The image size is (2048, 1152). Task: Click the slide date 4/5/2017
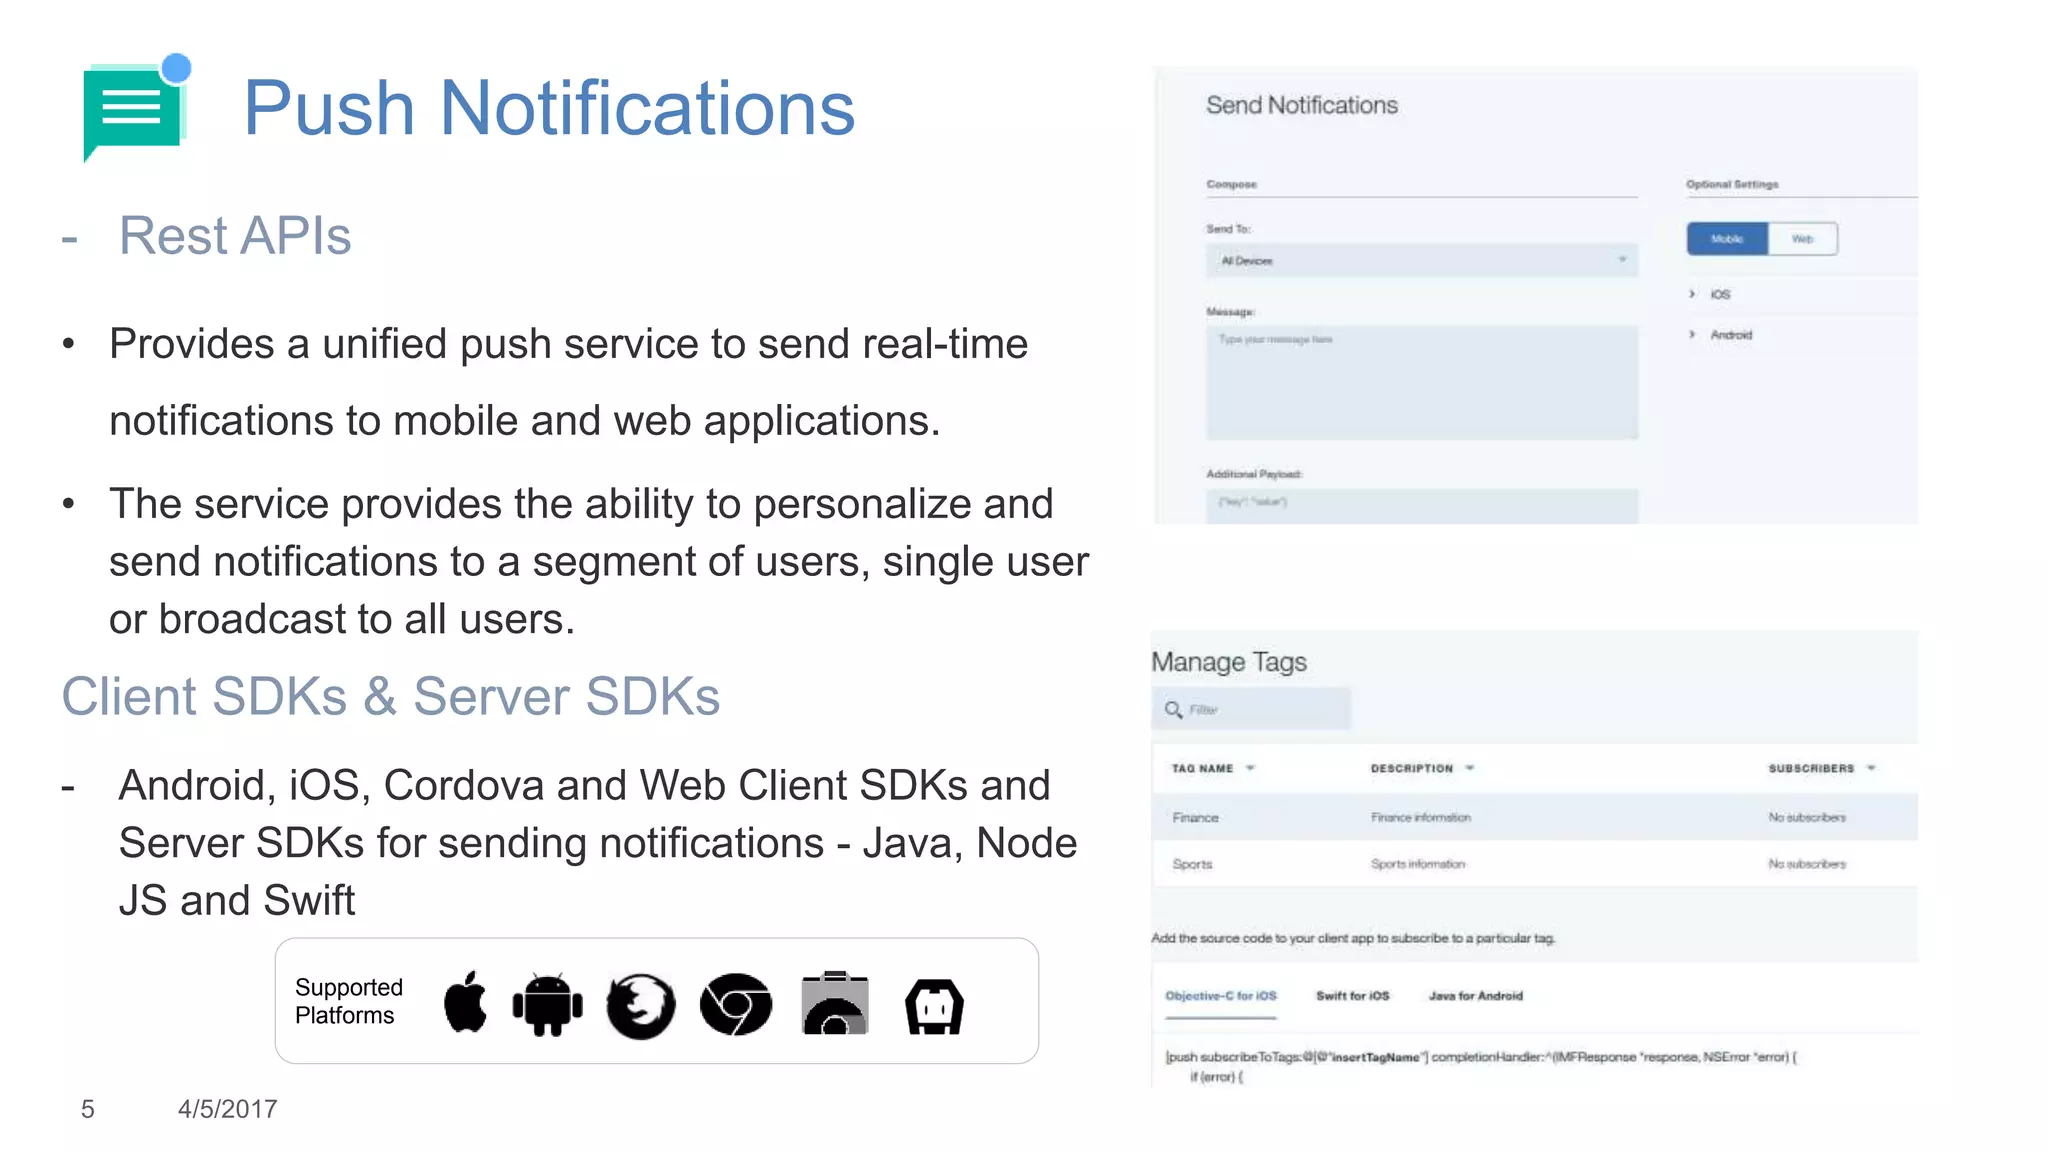click(227, 1109)
